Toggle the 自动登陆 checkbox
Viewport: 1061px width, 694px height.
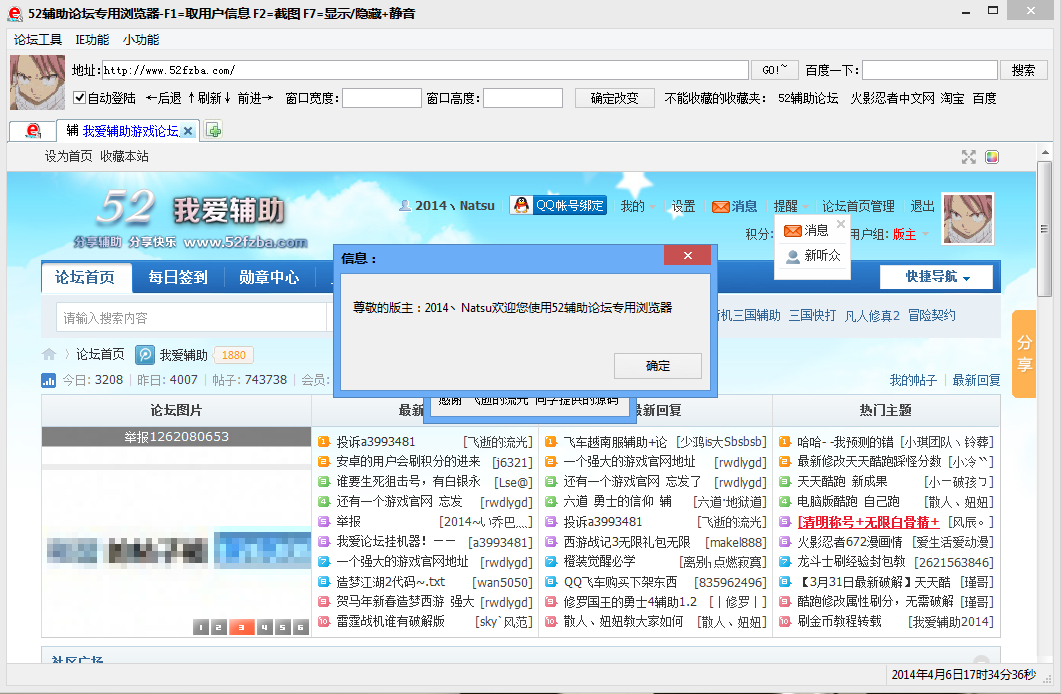[79, 98]
